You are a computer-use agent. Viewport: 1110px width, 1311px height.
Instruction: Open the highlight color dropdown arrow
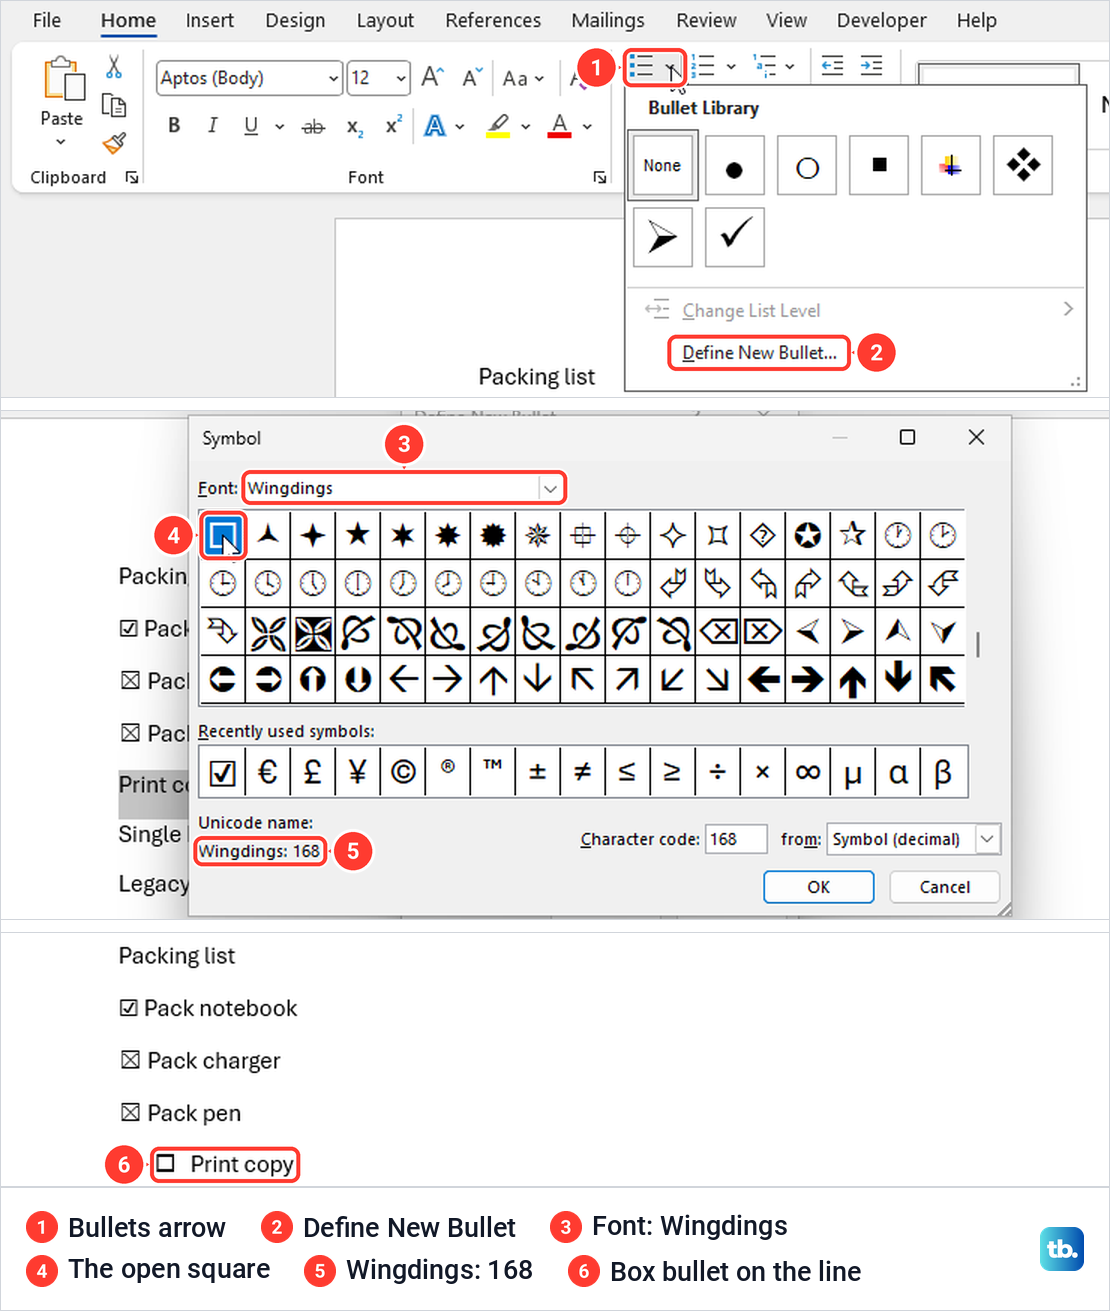pyautogui.click(x=525, y=126)
